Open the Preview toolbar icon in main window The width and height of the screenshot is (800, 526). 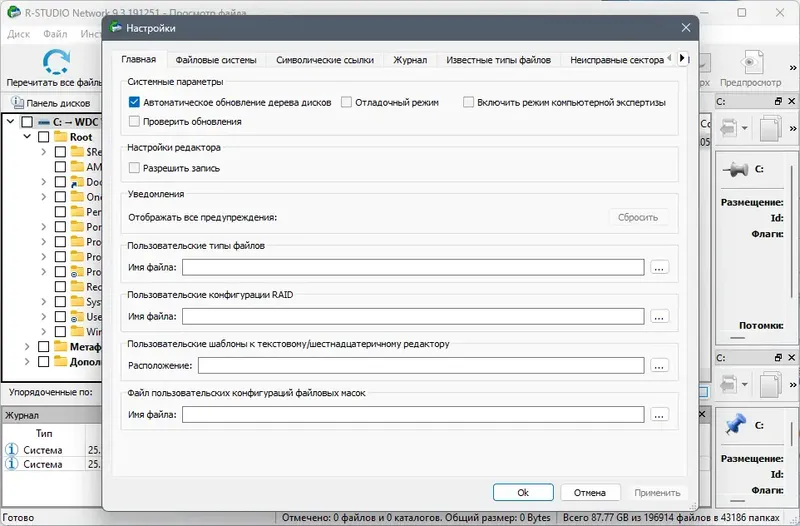coord(753,62)
